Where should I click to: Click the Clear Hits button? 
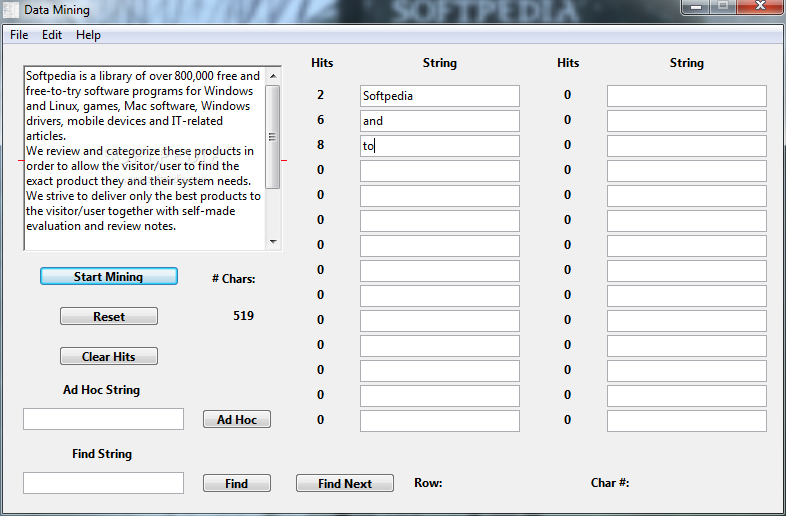click(x=109, y=357)
